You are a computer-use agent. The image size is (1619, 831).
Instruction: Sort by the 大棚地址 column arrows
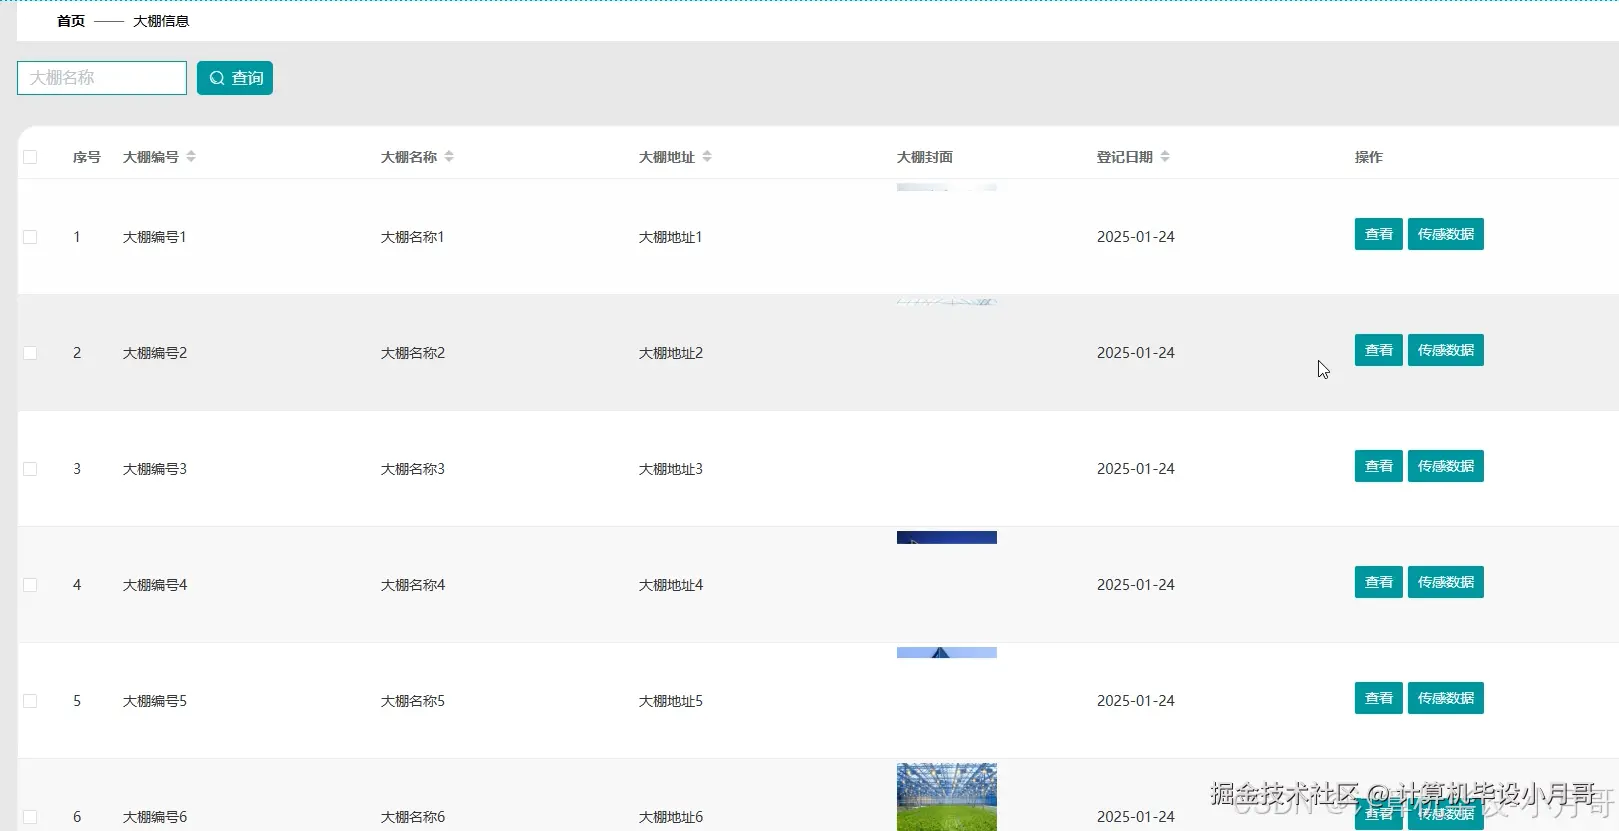[x=707, y=157]
